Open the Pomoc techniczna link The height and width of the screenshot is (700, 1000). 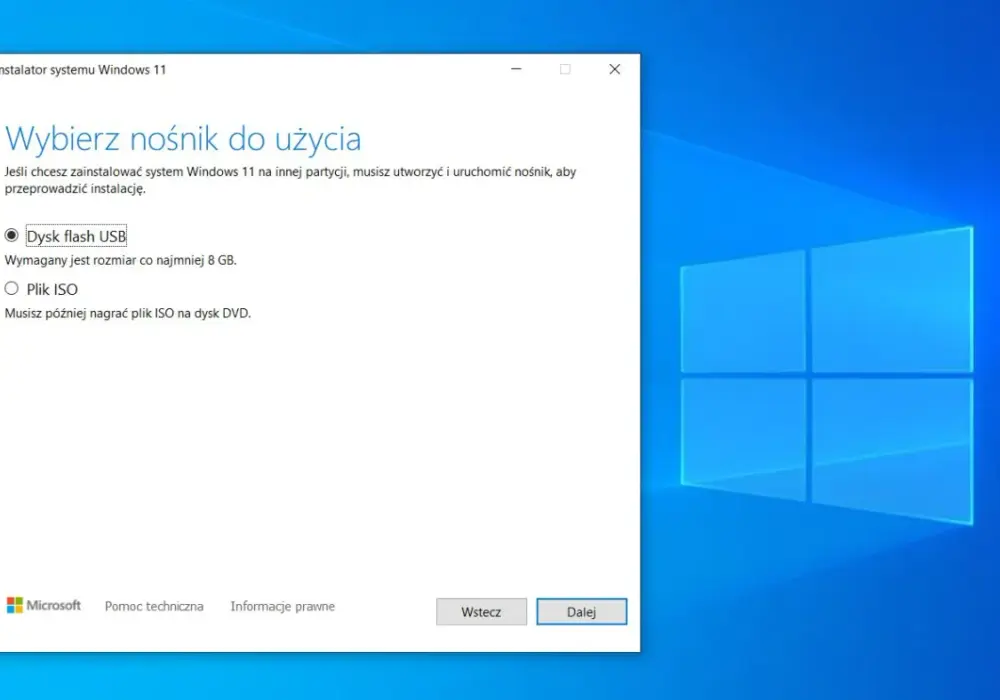(154, 606)
